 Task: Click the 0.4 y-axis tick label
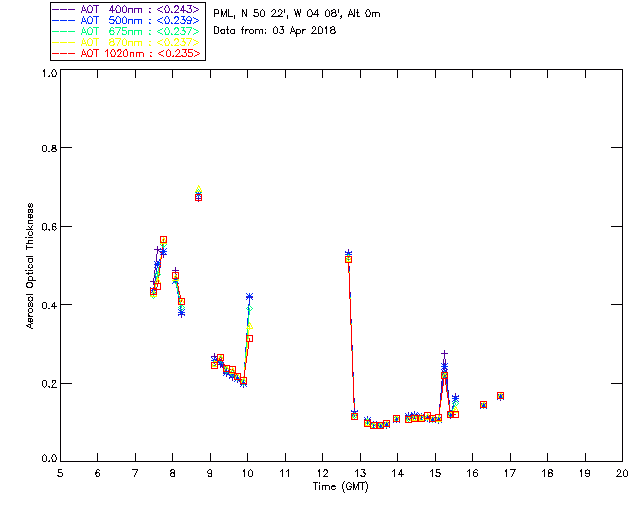point(49,305)
